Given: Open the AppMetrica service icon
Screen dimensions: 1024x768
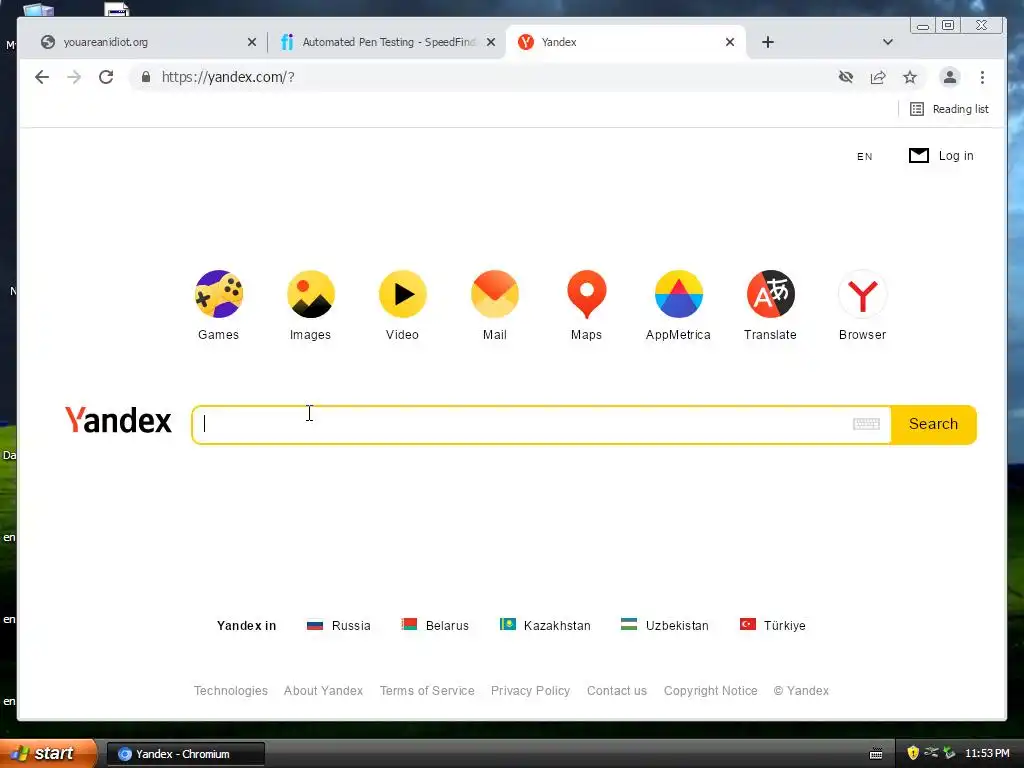Looking at the screenshot, I should pyautogui.click(x=679, y=294).
